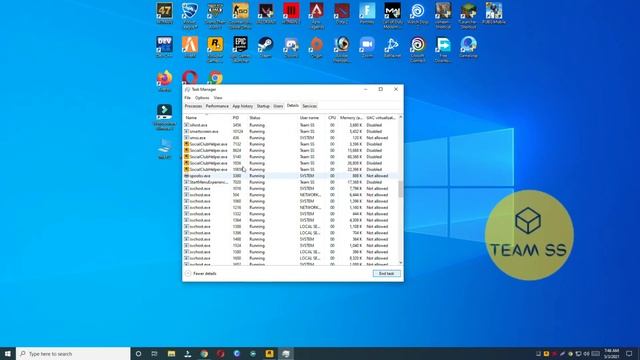Click the End task button
Image resolution: width=640 pixels, height=360 pixels.
point(387,273)
